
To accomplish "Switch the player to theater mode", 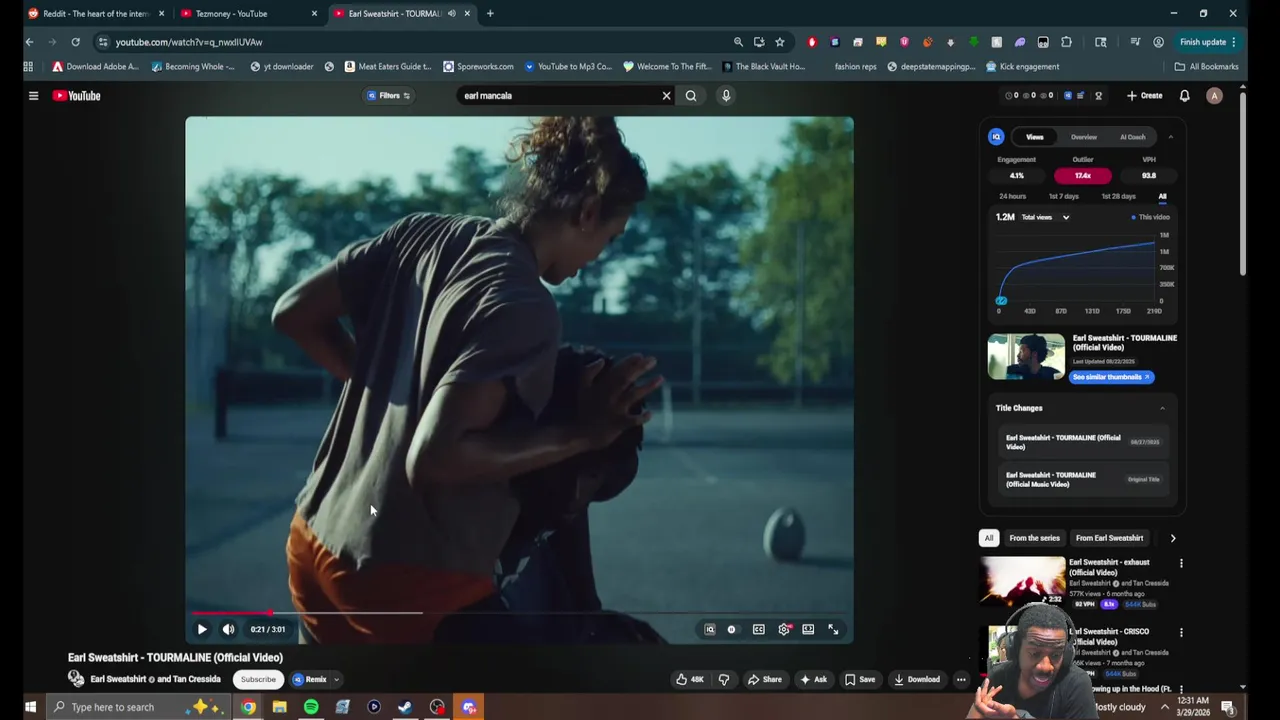I will 808,629.
